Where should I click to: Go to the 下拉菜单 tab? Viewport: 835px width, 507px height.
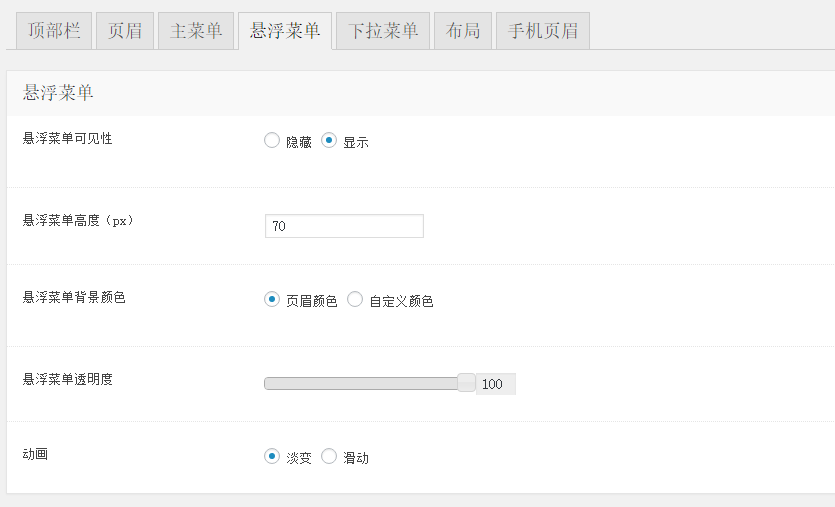pos(383,31)
